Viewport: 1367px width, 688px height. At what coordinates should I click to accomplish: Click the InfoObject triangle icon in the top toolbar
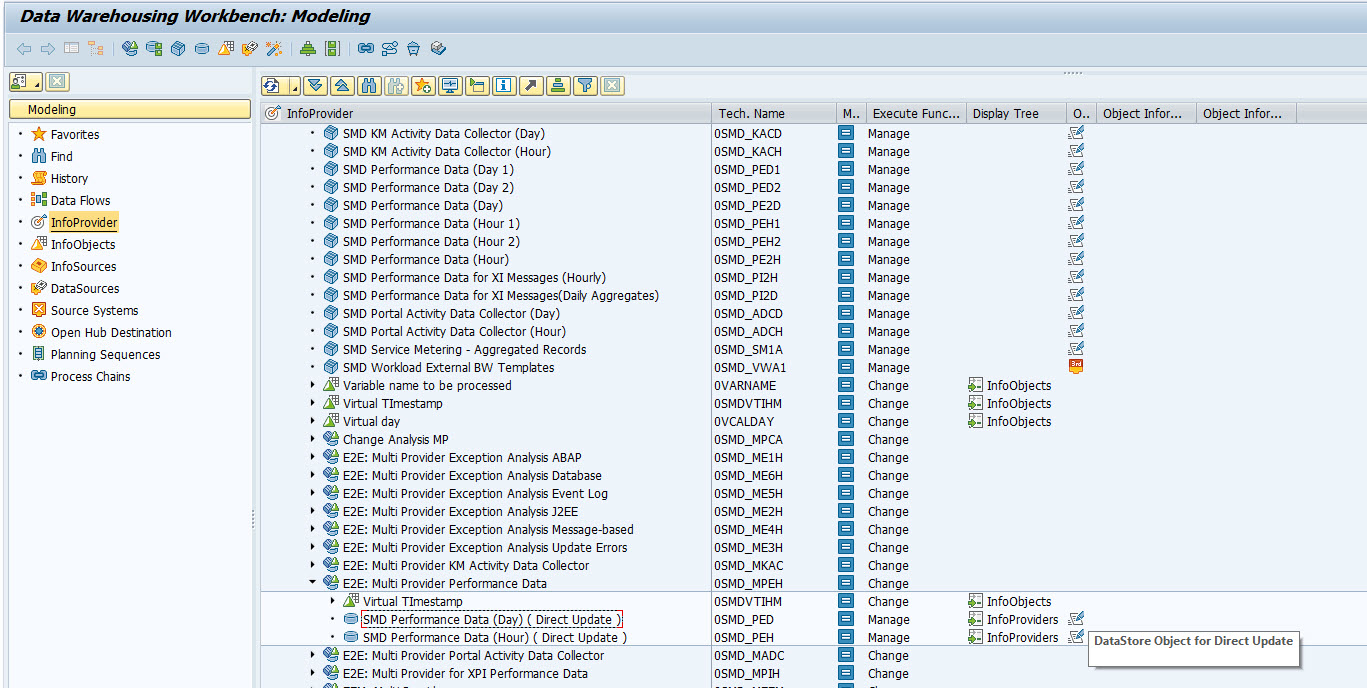click(x=226, y=48)
